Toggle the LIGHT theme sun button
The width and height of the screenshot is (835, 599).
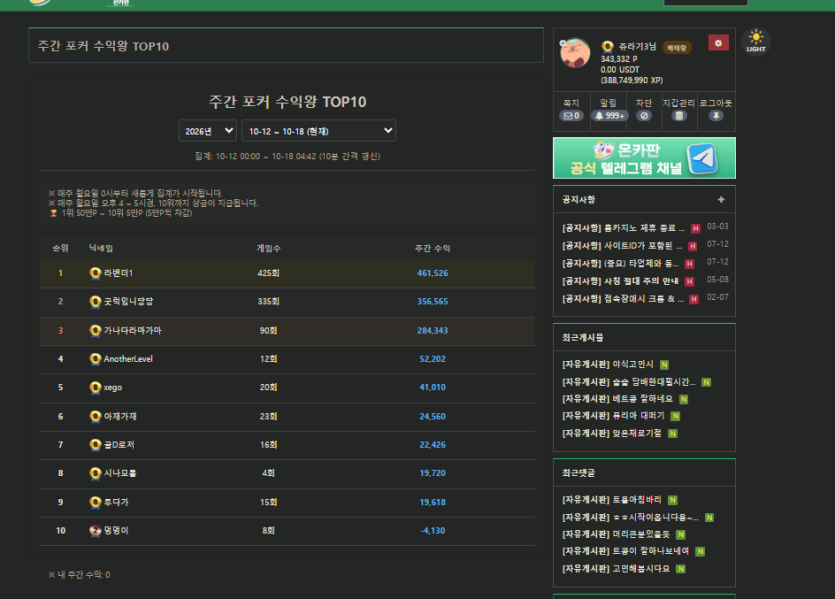click(x=756, y=42)
